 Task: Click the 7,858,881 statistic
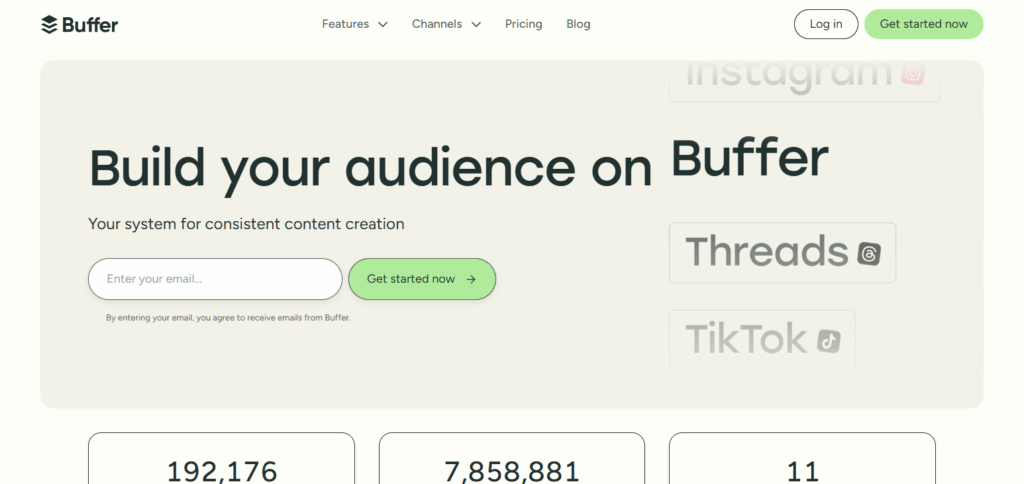click(x=512, y=472)
